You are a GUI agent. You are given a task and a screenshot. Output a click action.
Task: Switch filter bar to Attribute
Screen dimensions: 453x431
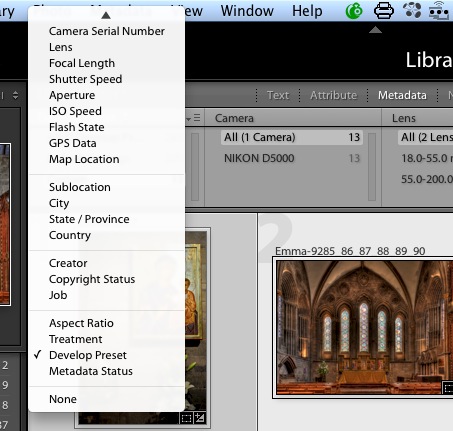tap(333, 95)
